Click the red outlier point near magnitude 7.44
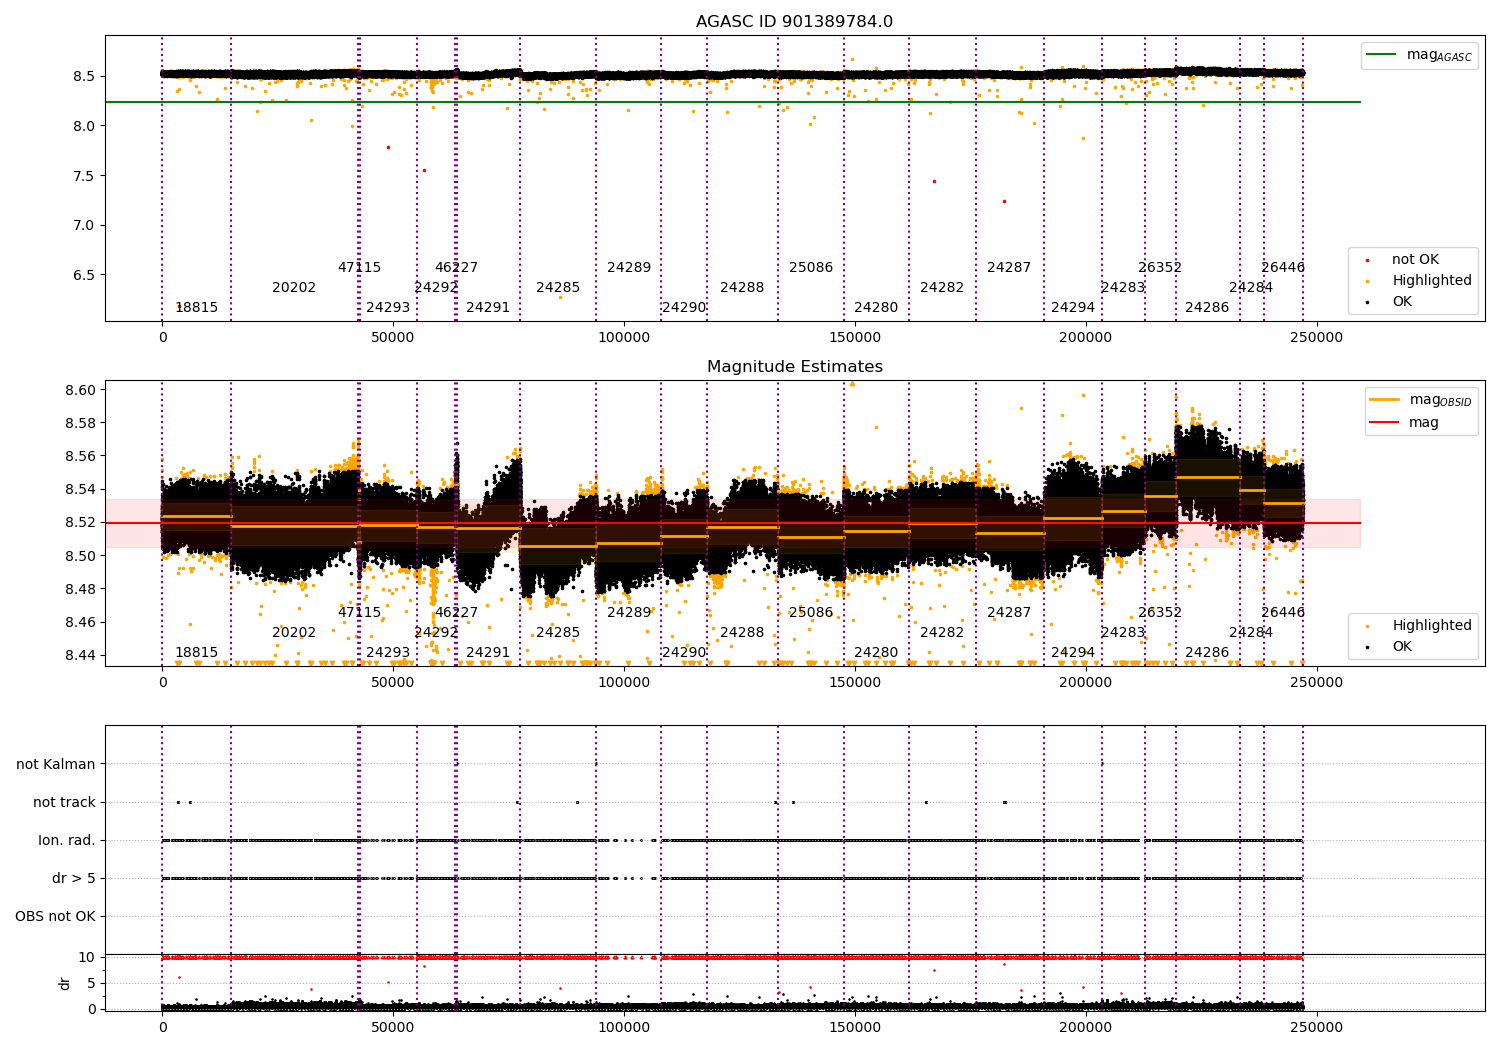The width and height of the screenshot is (1500, 1050). [934, 181]
